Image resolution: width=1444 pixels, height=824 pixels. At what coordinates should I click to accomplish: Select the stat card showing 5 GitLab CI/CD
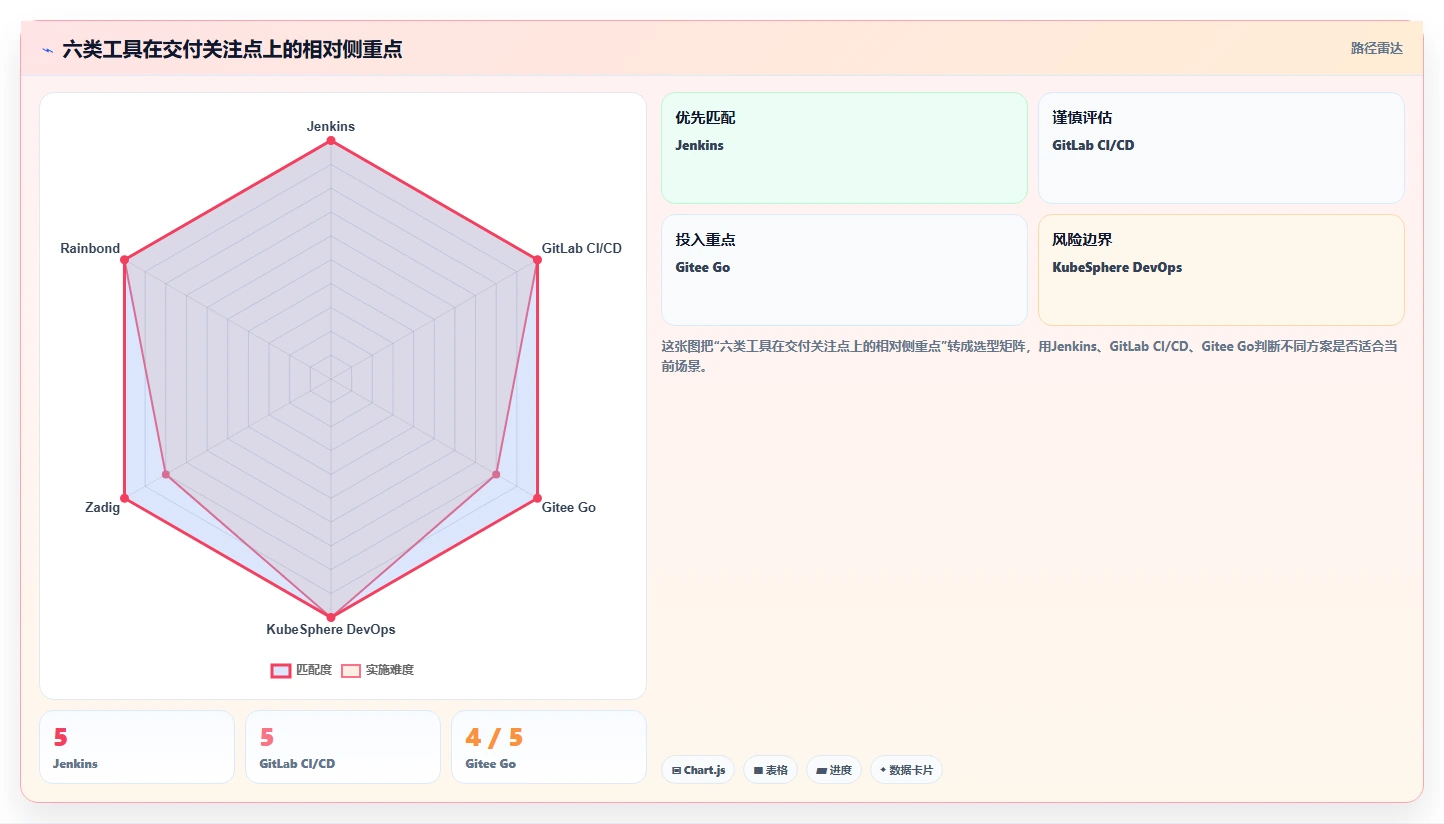[343, 747]
